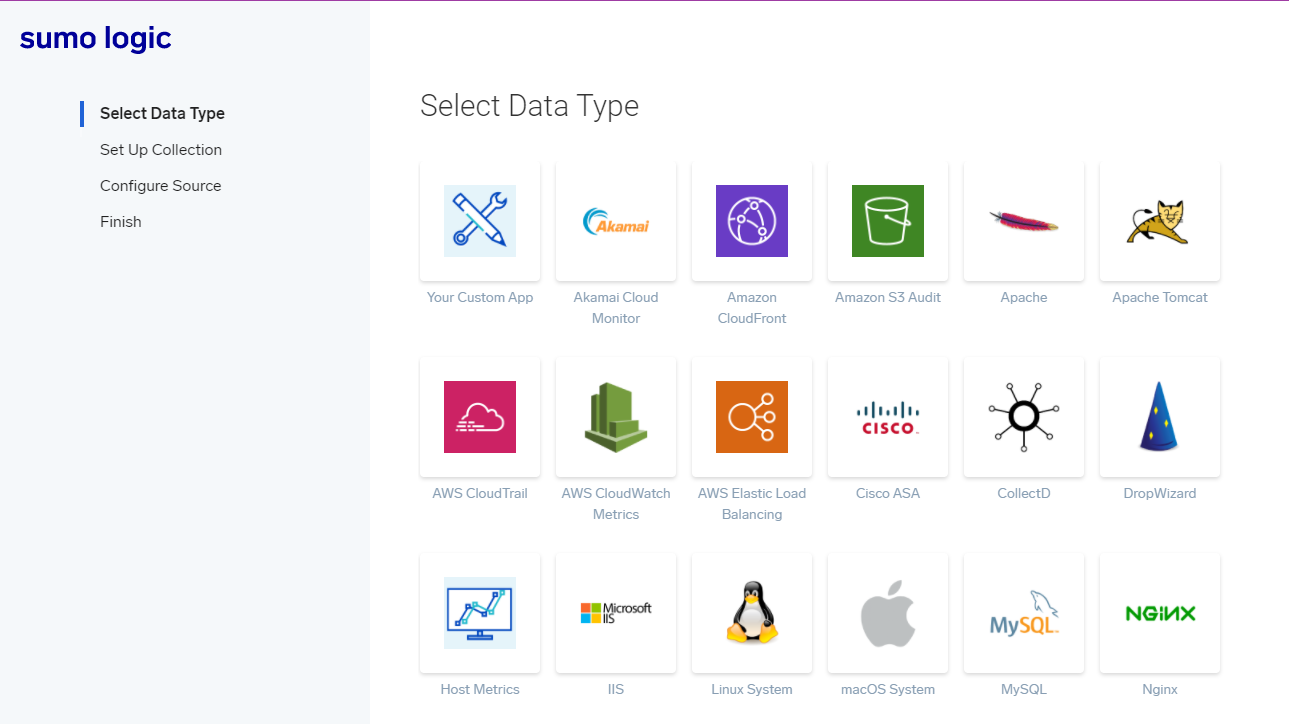Click the 'macOS System' label
Screen dimensions: 1289x724
[x=888, y=689]
